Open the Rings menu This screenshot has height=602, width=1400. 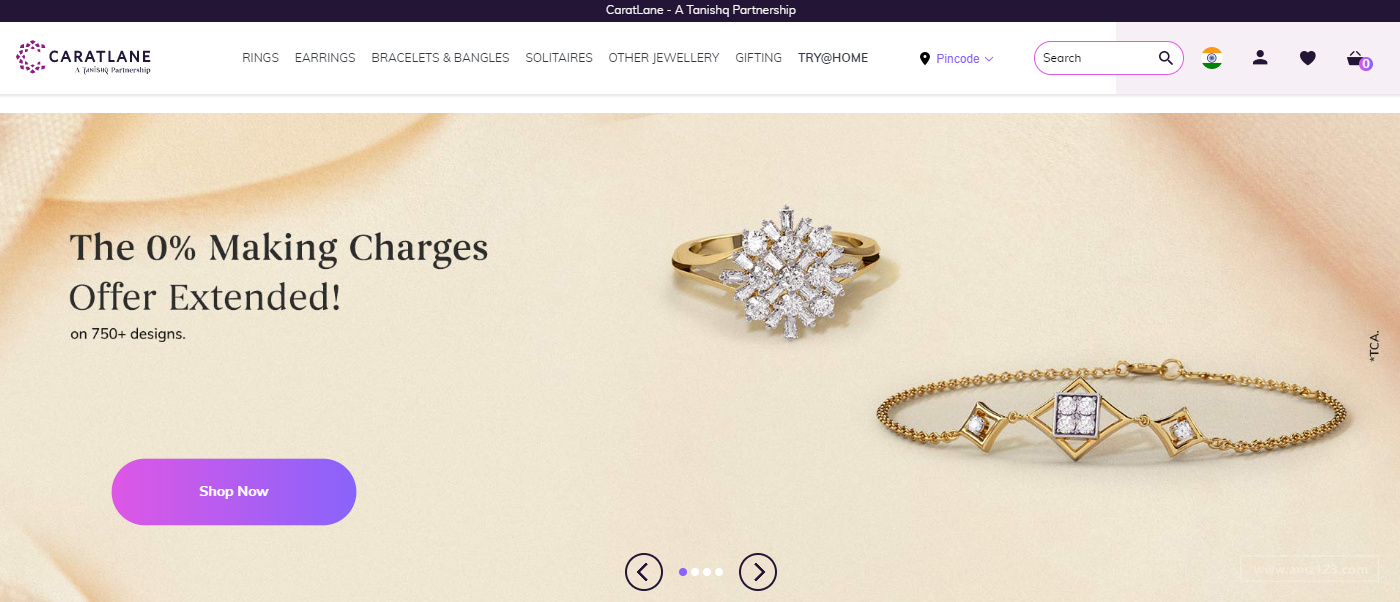[260, 58]
